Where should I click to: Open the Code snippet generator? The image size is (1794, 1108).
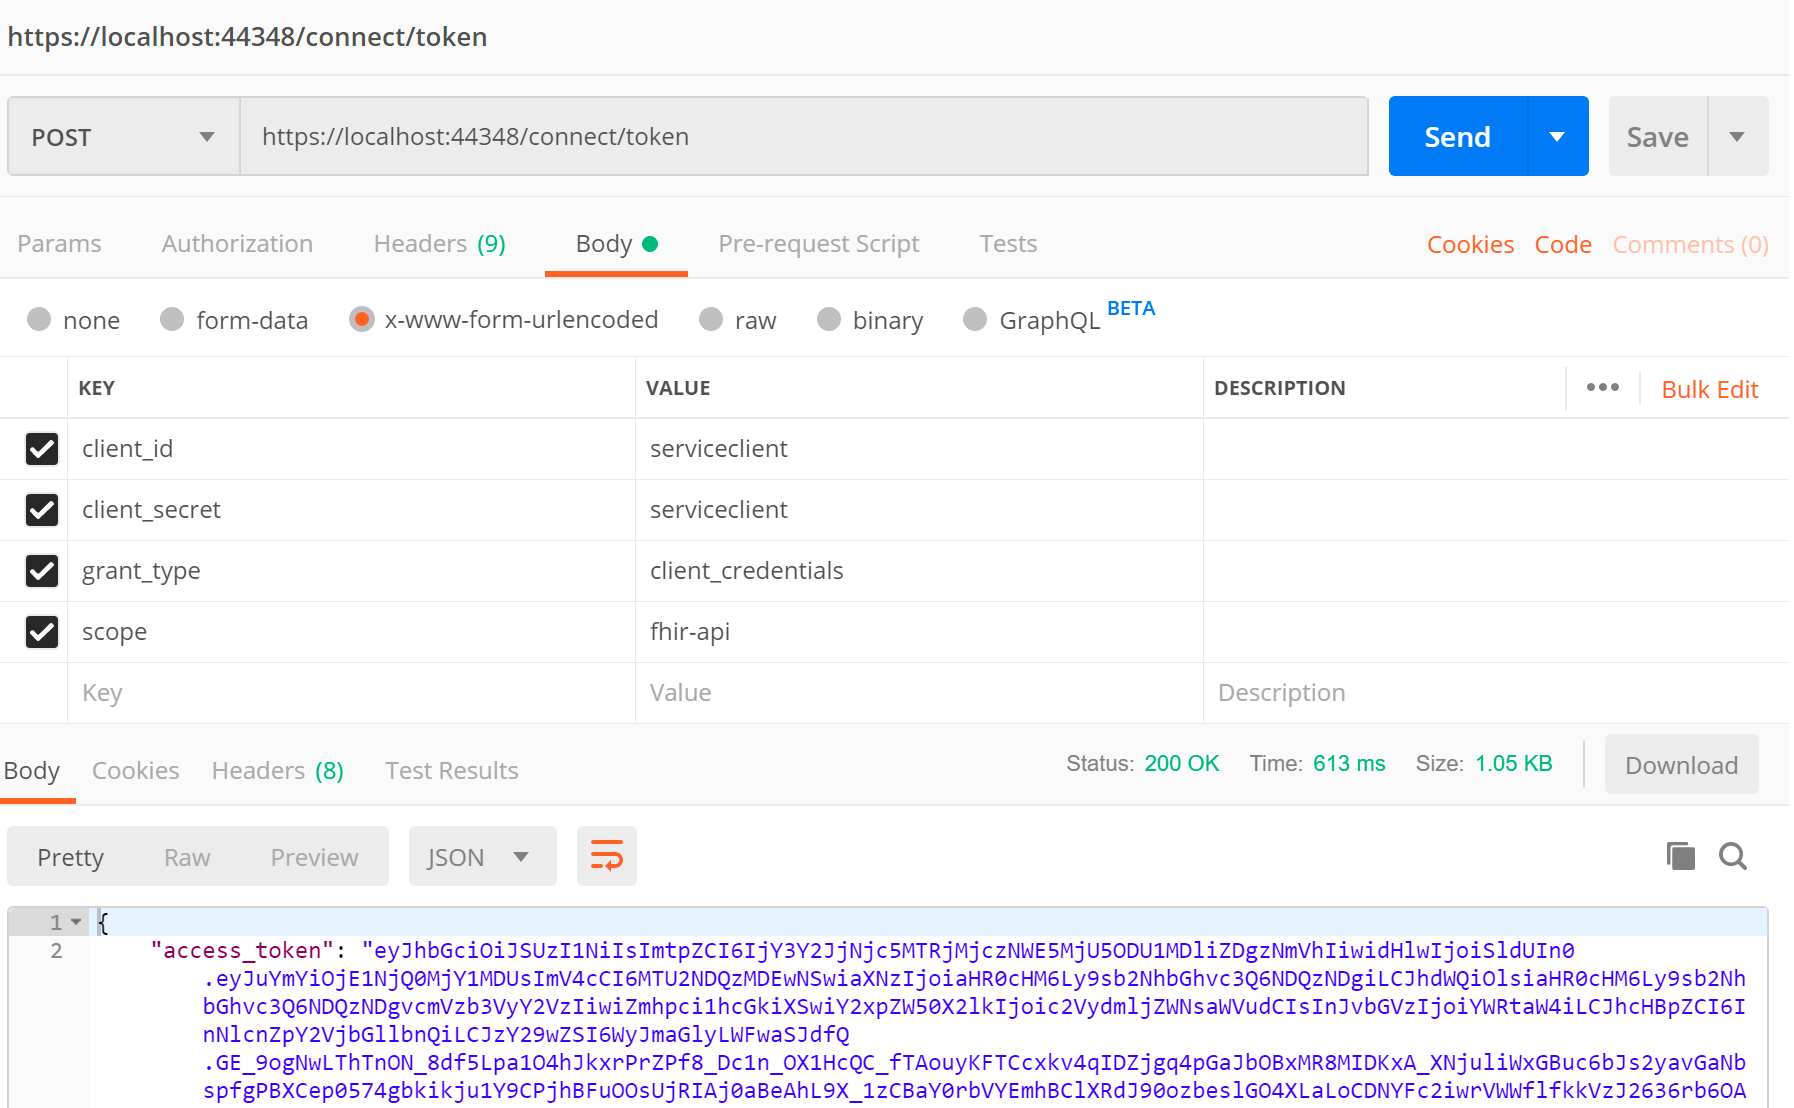1563,243
